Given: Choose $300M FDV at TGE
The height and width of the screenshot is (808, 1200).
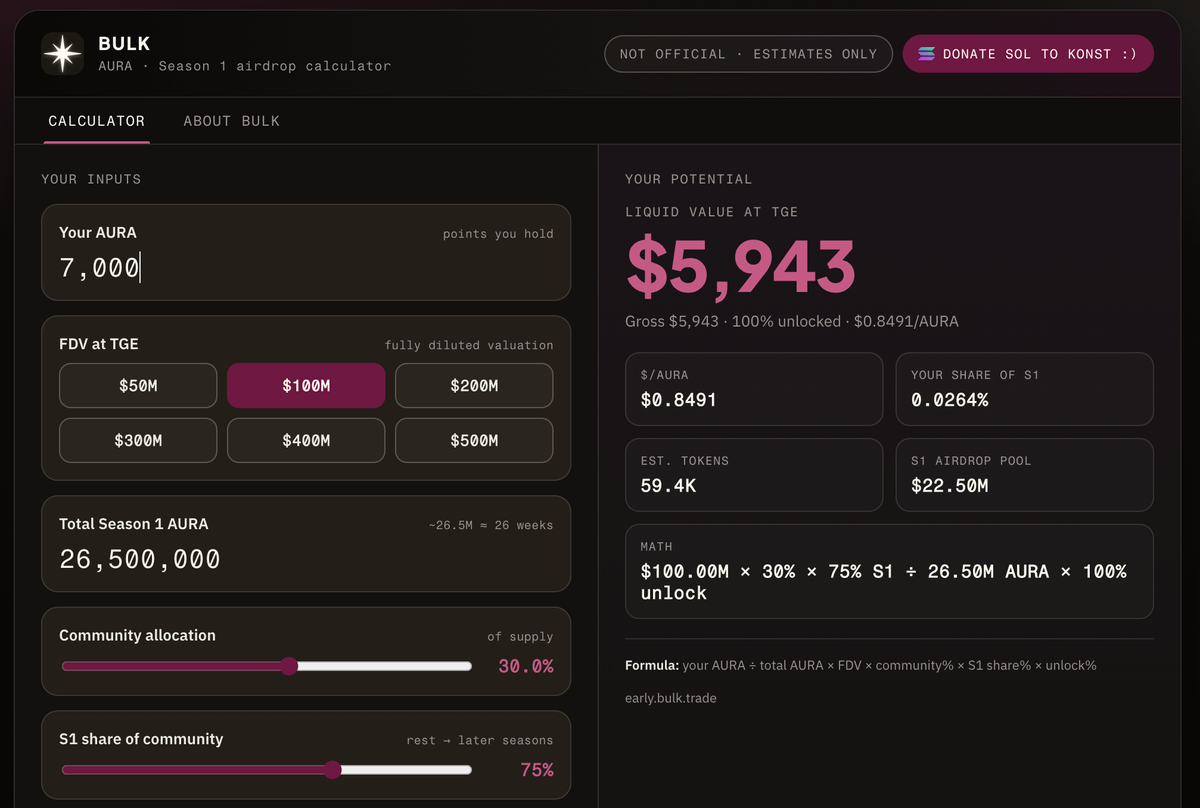Looking at the screenshot, I should (138, 440).
